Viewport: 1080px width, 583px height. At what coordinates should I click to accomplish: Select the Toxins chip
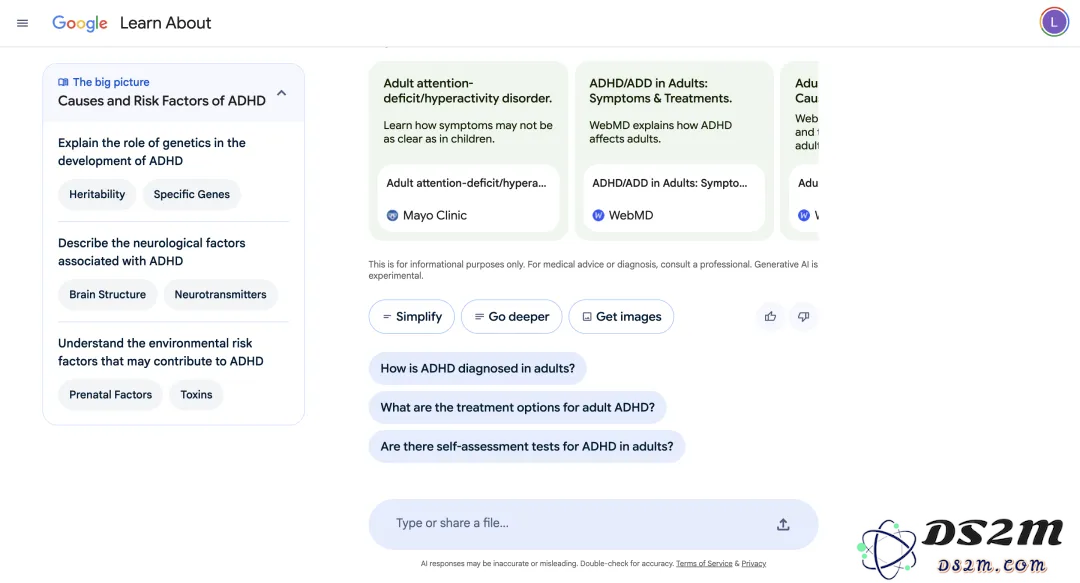(196, 395)
